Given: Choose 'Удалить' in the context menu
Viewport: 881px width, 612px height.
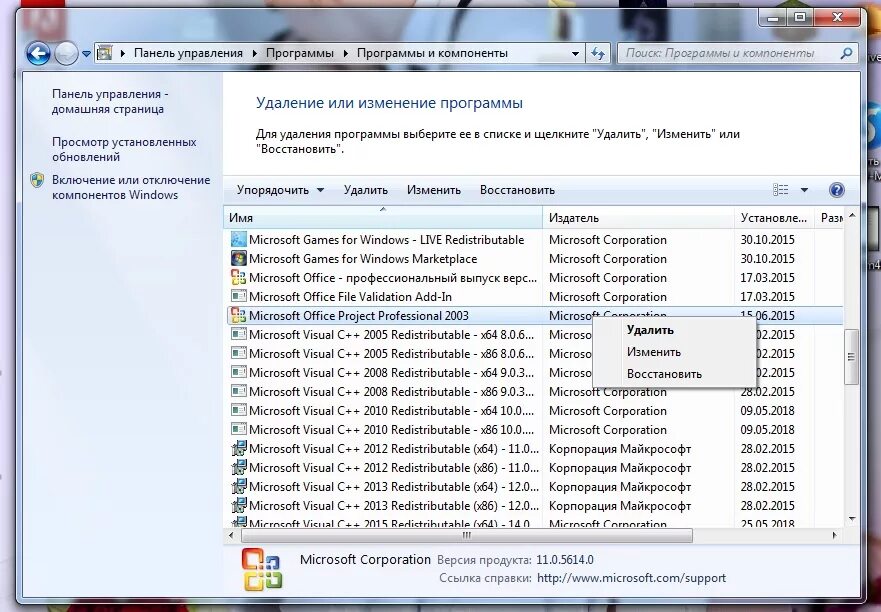Looking at the screenshot, I should click(x=673, y=330).
